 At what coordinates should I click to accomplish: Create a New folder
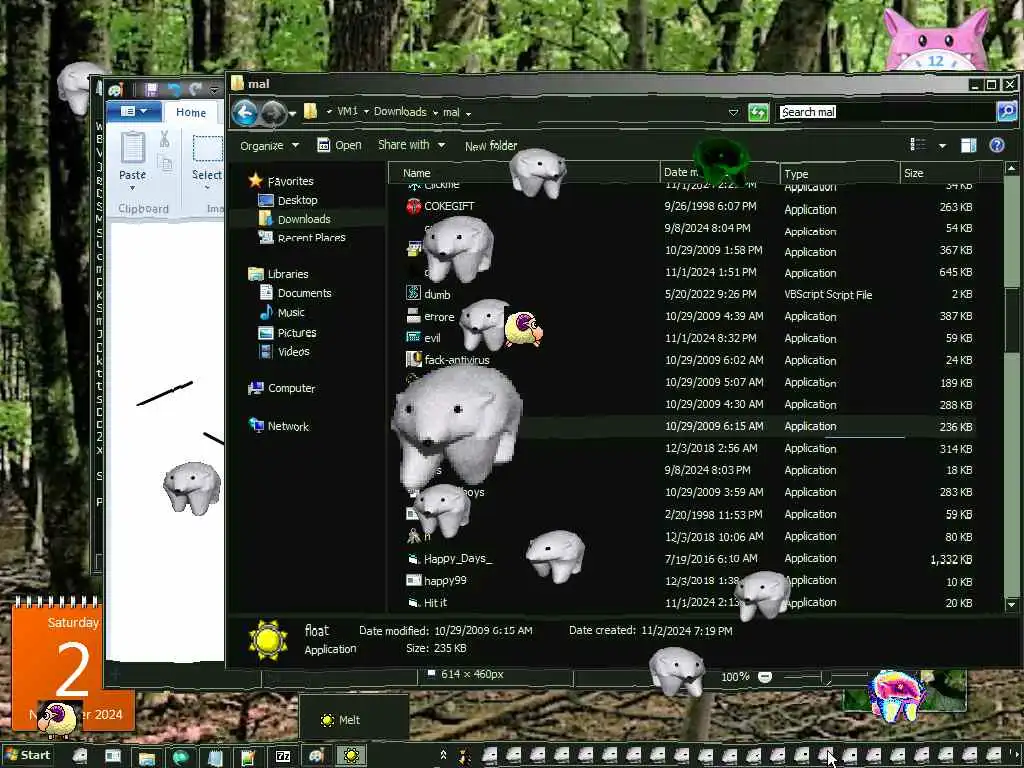(x=491, y=146)
